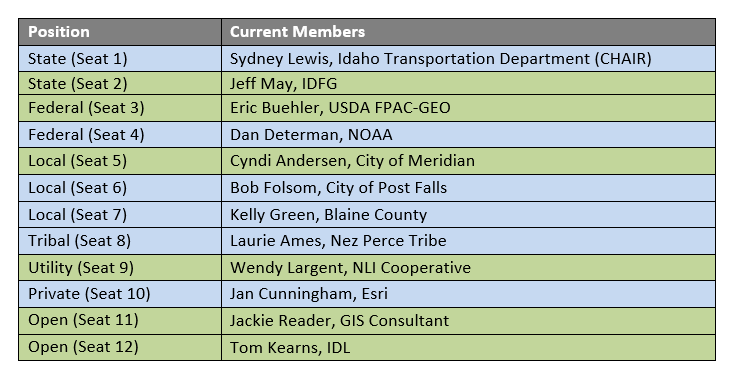Select the Local (Seat 6) cell
Viewport: 730px width, 379px height.
[120, 188]
